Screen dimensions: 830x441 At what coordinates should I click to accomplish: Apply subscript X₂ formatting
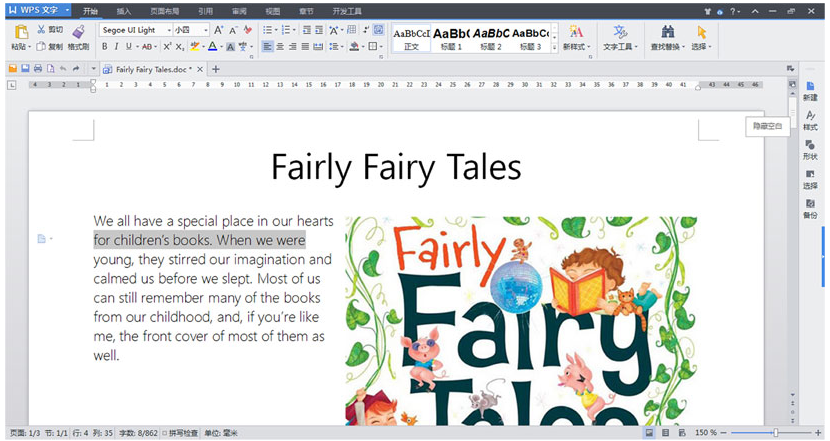(x=180, y=47)
